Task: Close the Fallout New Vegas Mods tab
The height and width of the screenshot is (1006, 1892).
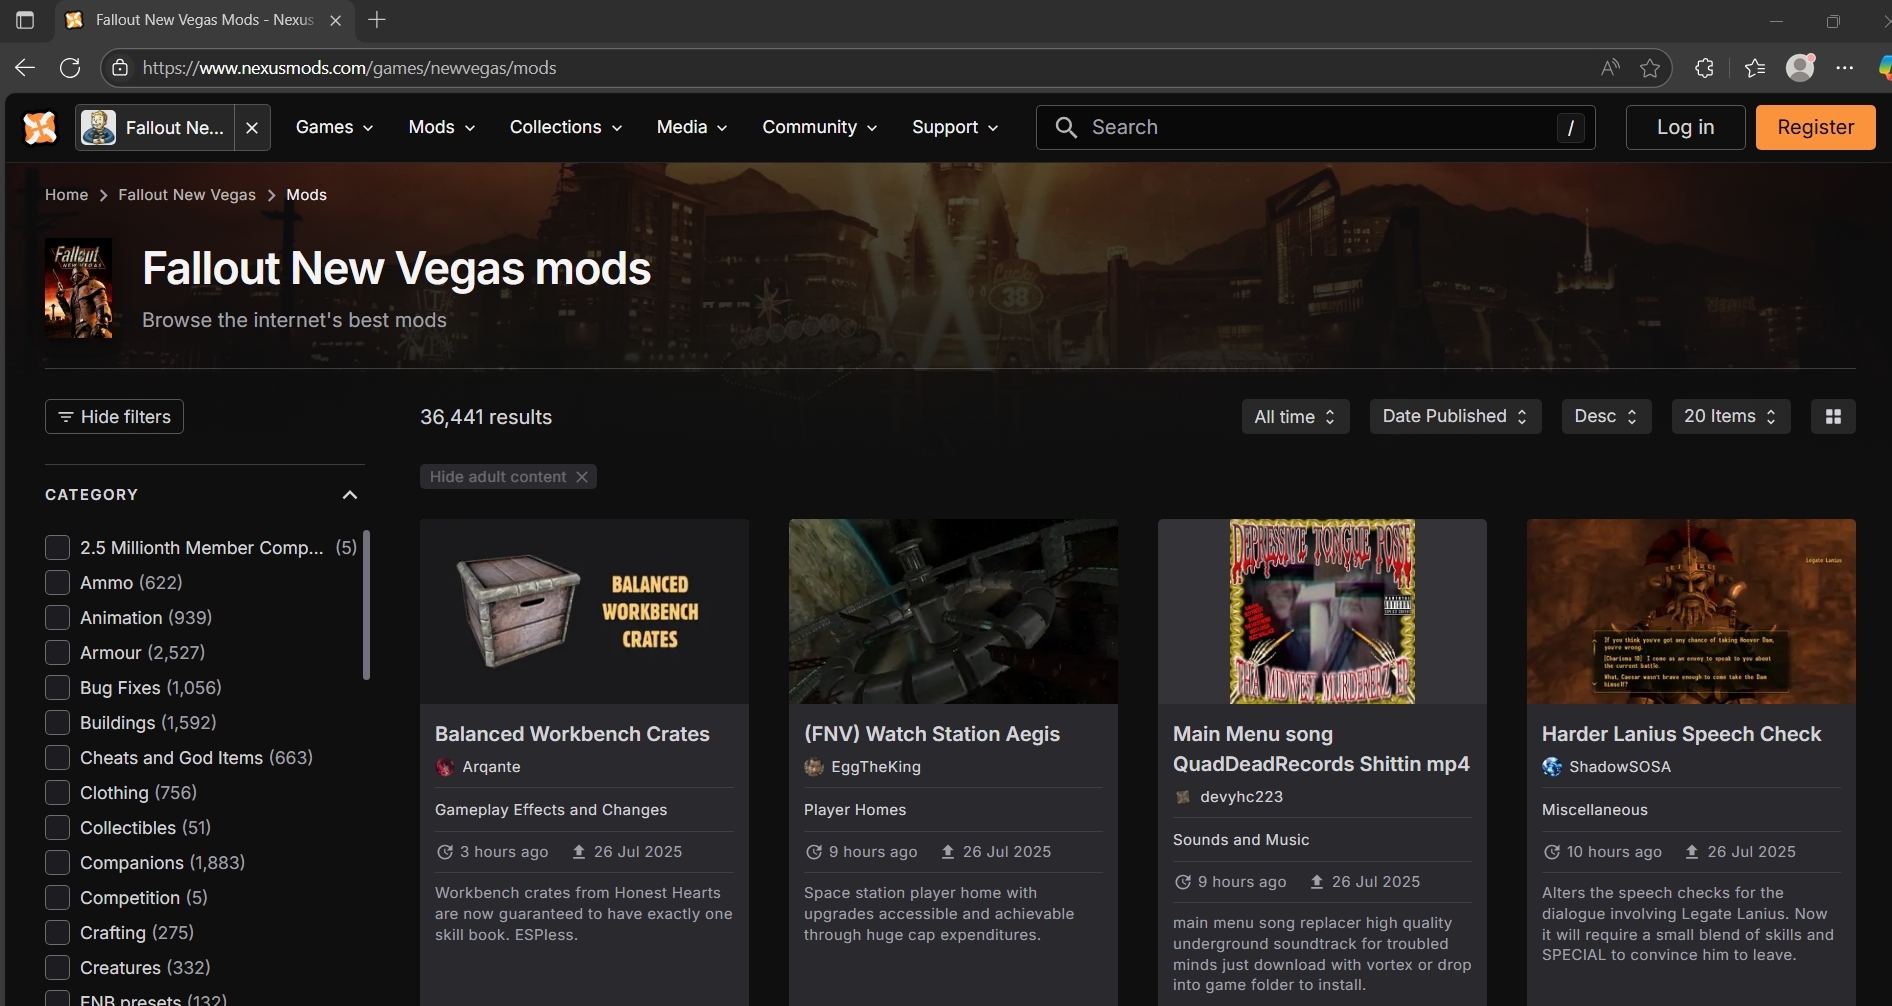Action: point(336,20)
